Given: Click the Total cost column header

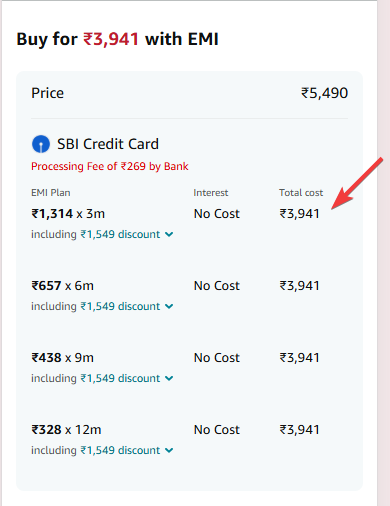Looking at the screenshot, I should [301, 193].
